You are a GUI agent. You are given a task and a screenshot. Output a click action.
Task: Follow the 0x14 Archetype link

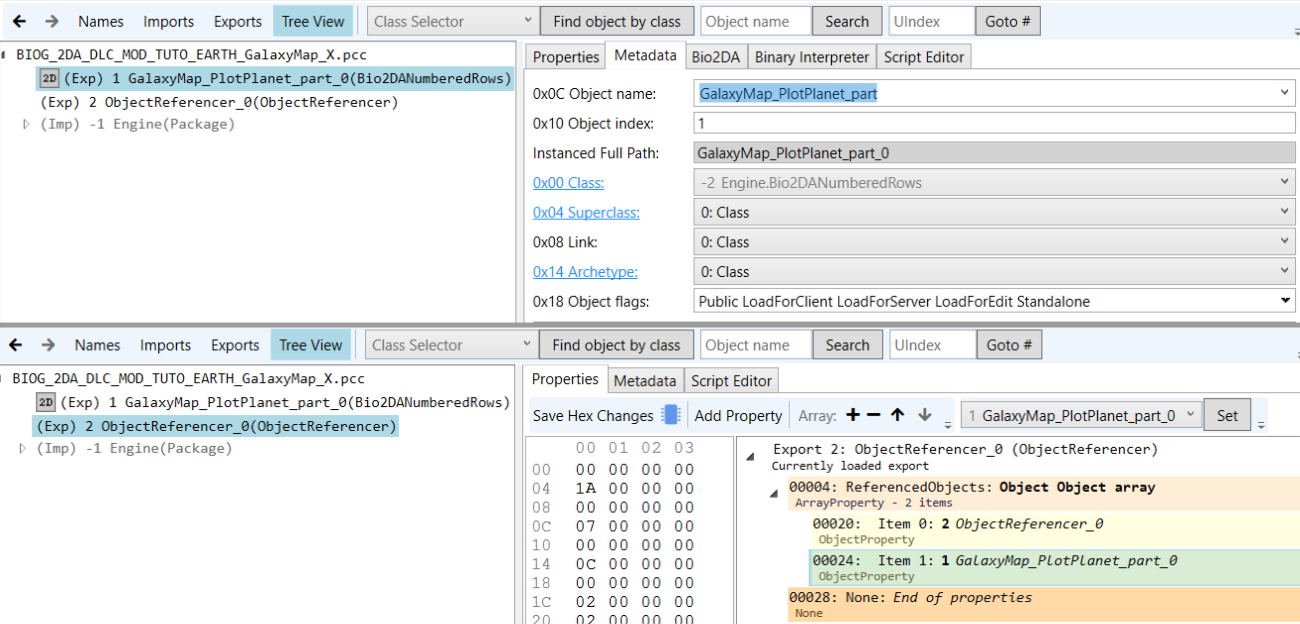[x=585, y=272]
